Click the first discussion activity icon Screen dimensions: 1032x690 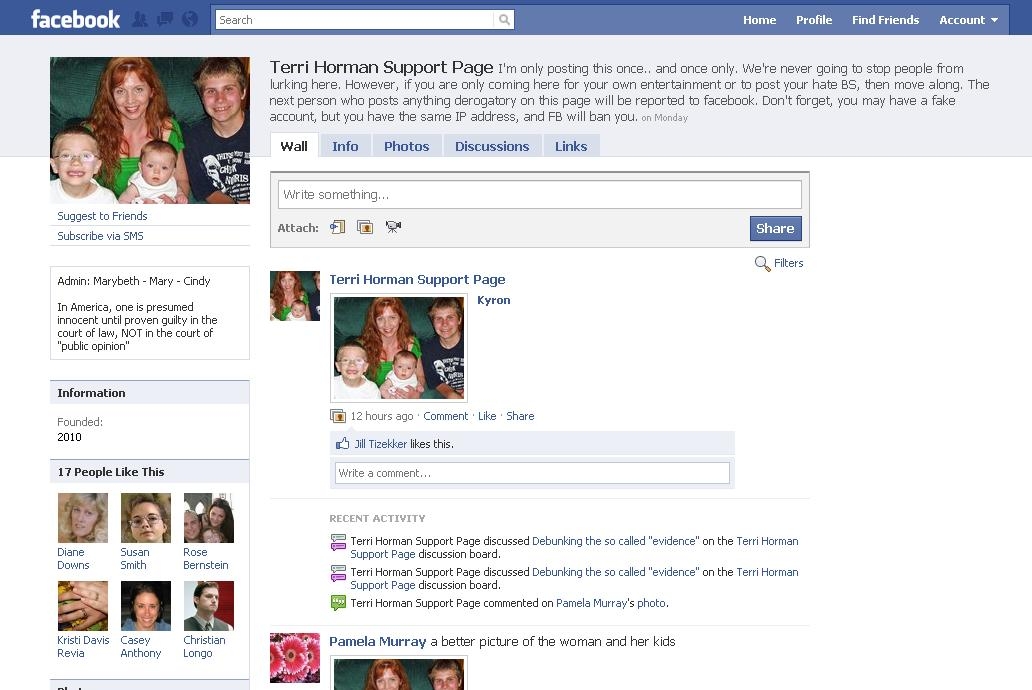coord(338,542)
